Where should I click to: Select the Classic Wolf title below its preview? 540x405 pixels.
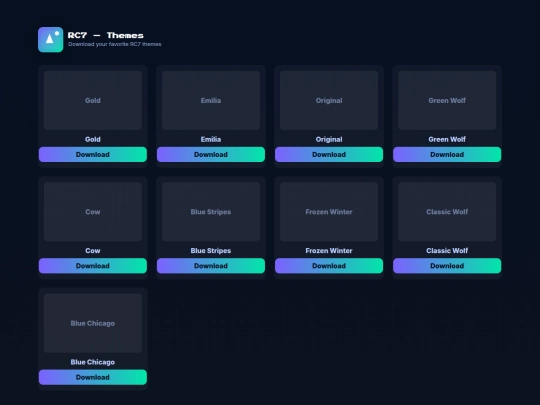tap(447, 251)
